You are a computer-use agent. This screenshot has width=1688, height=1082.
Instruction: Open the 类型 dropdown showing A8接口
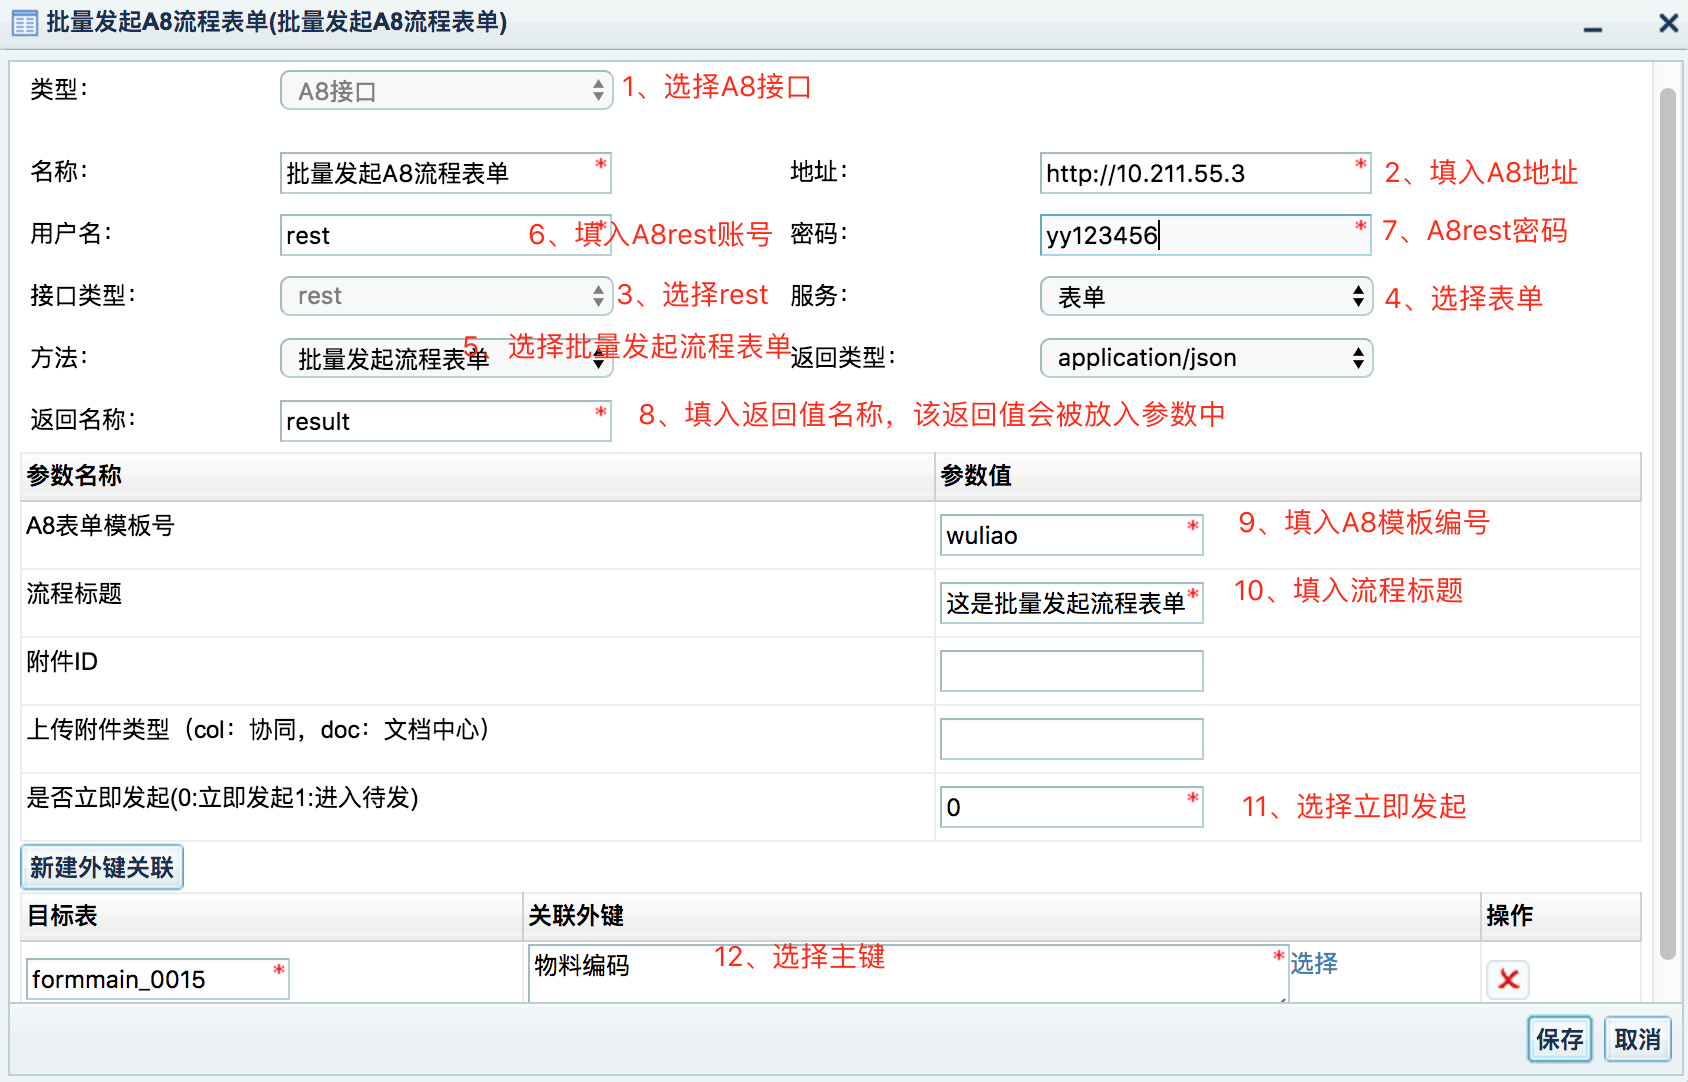pyautogui.click(x=446, y=91)
